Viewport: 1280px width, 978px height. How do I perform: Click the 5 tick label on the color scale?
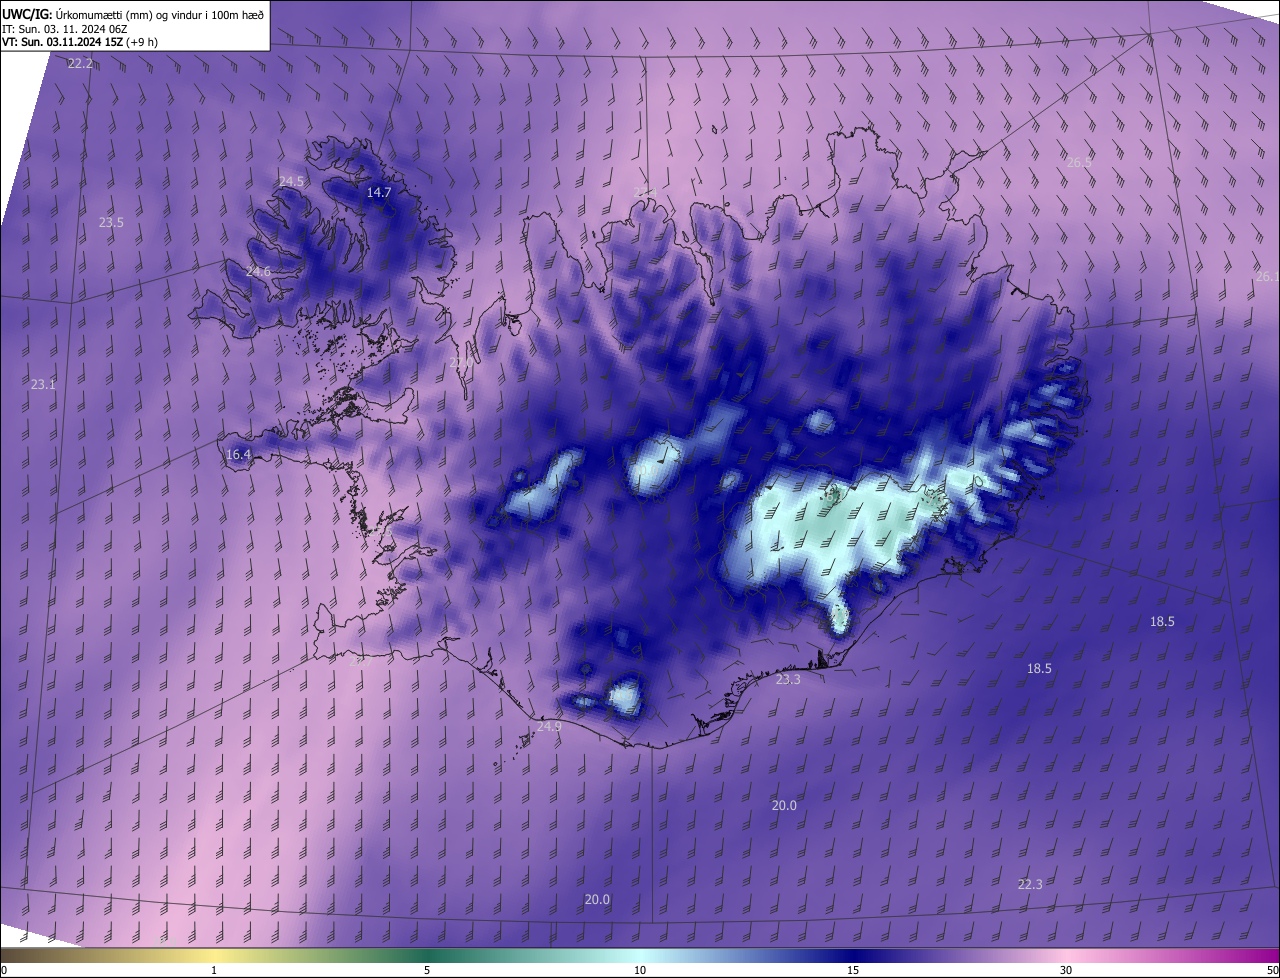click(427, 970)
